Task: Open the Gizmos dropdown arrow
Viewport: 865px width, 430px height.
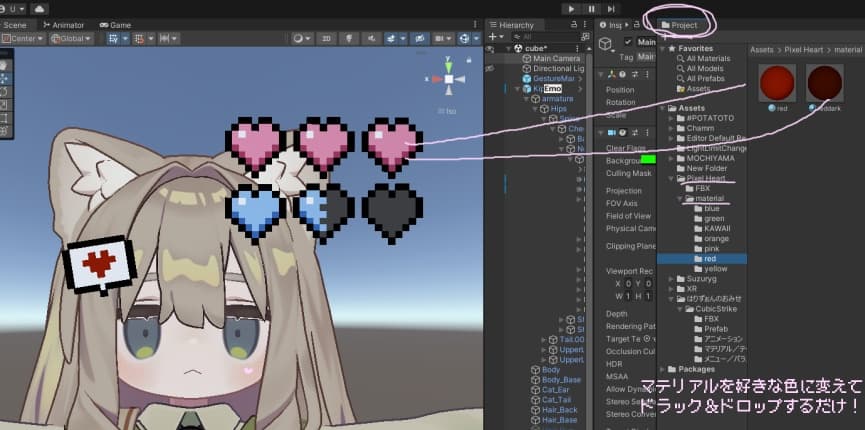Action: [476, 39]
